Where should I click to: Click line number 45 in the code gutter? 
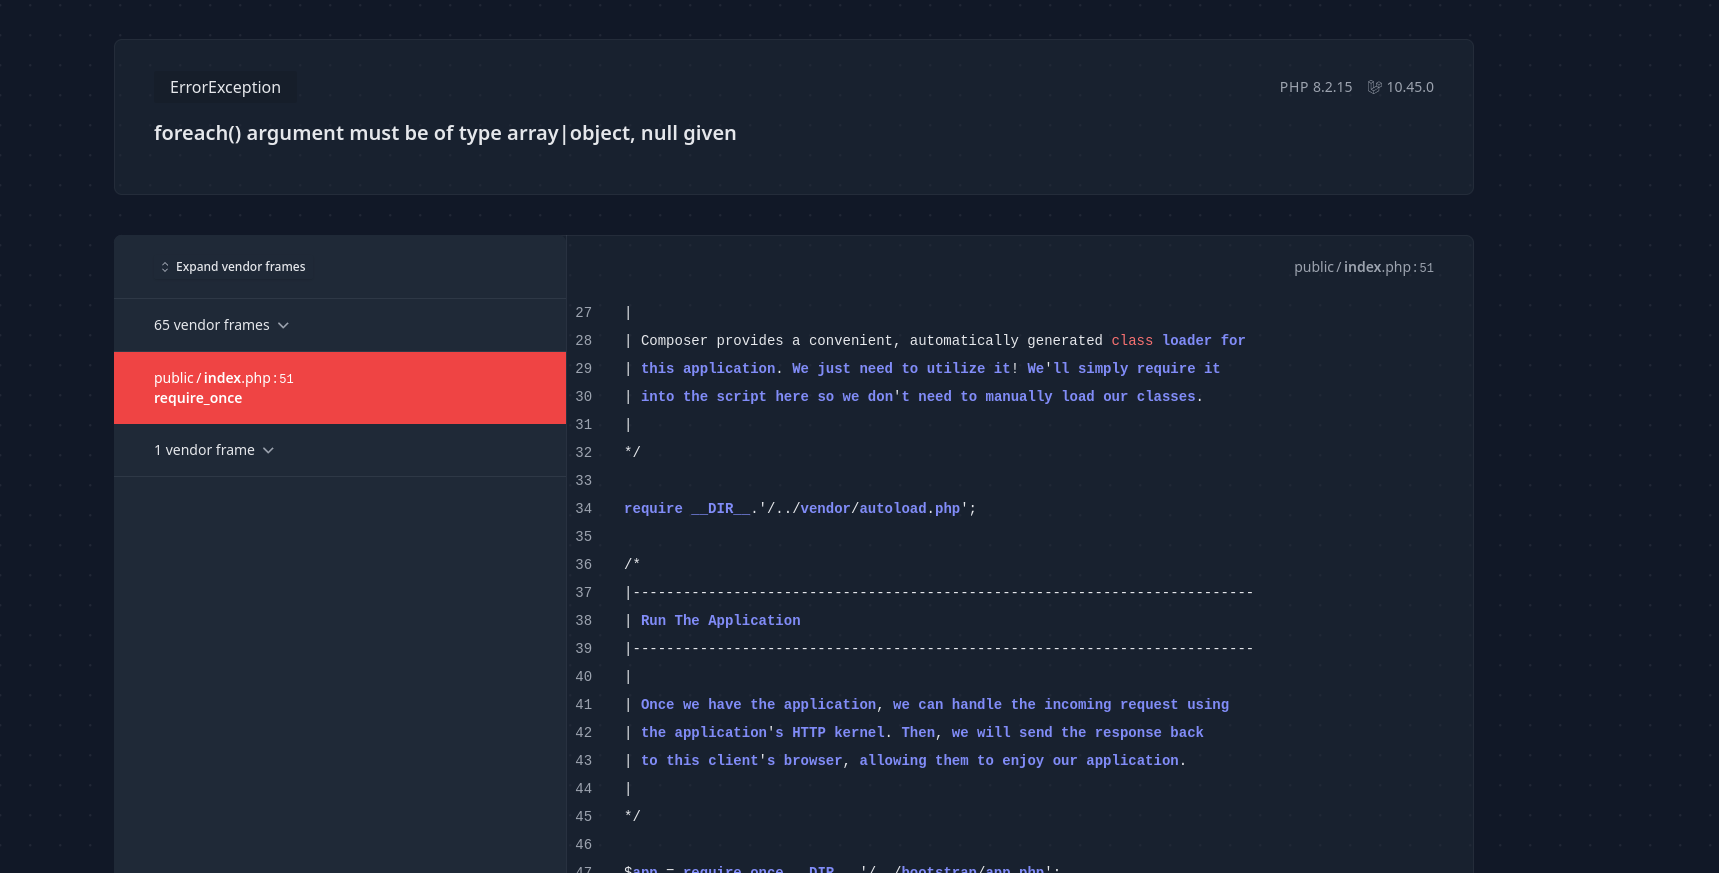584,817
